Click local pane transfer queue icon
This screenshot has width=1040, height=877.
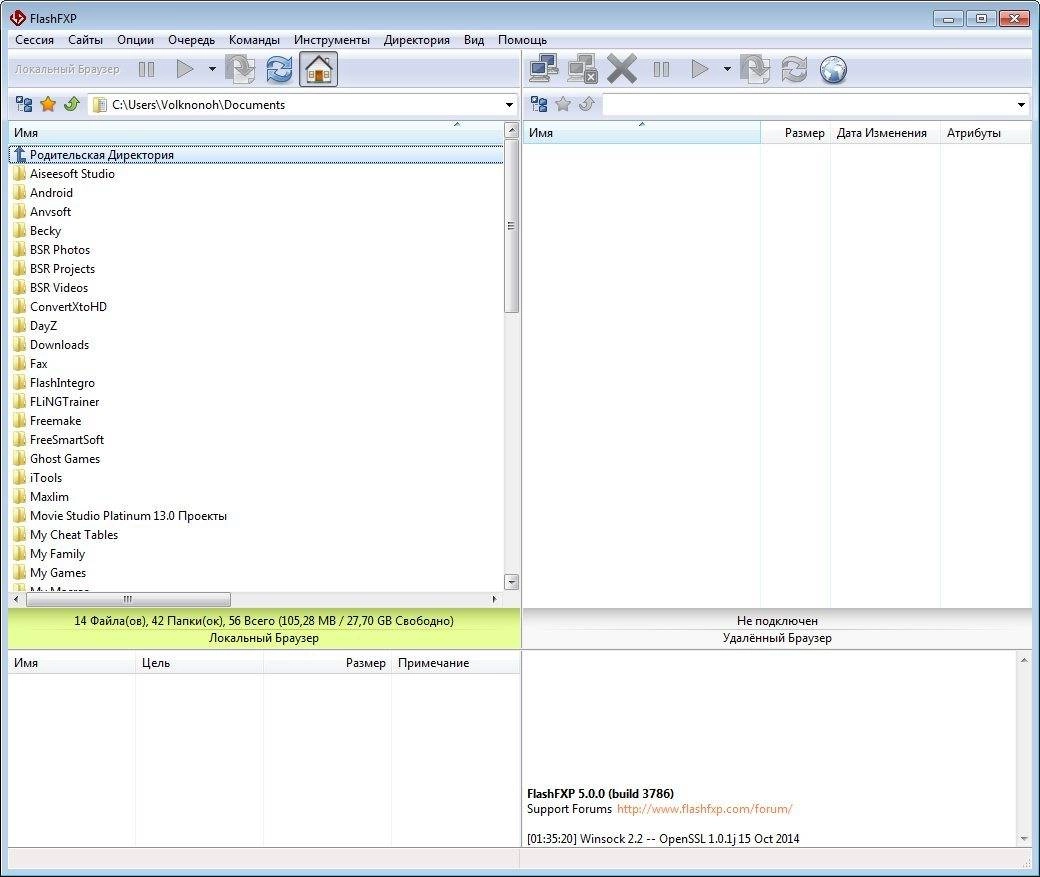pyautogui.click(x=240, y=69)
